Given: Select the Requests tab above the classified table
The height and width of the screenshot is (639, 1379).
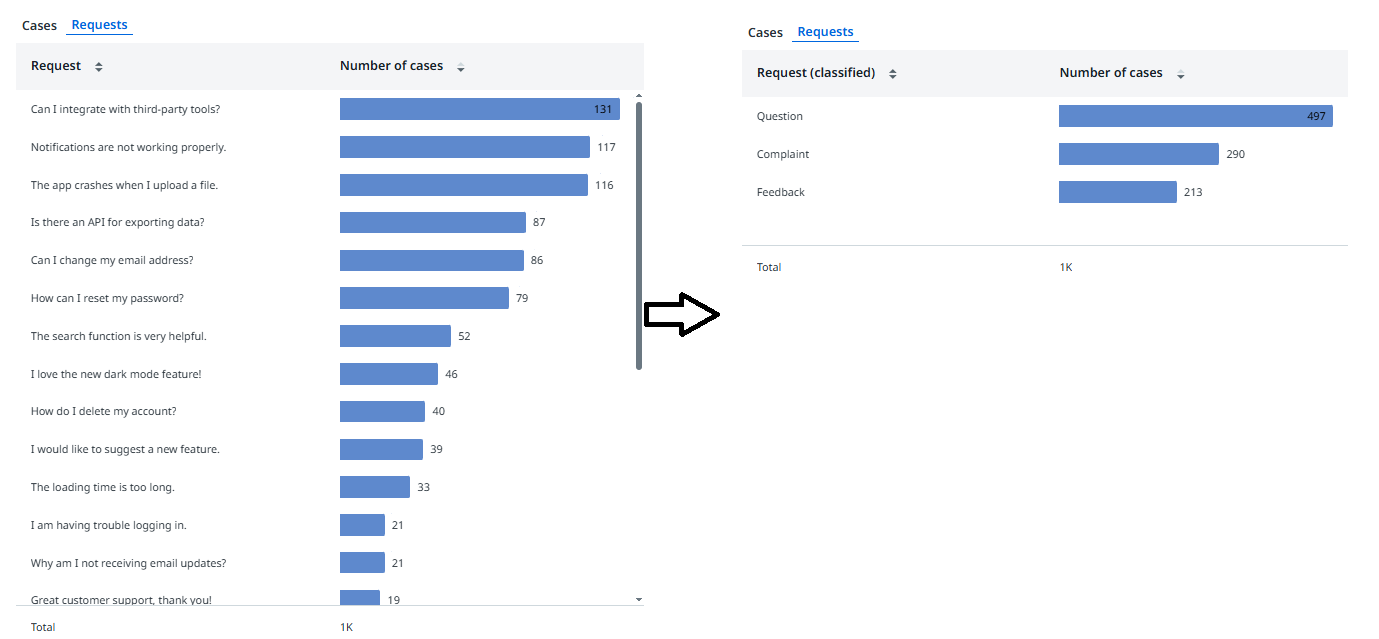Looking at the screenshot, I should pos(825,32).
